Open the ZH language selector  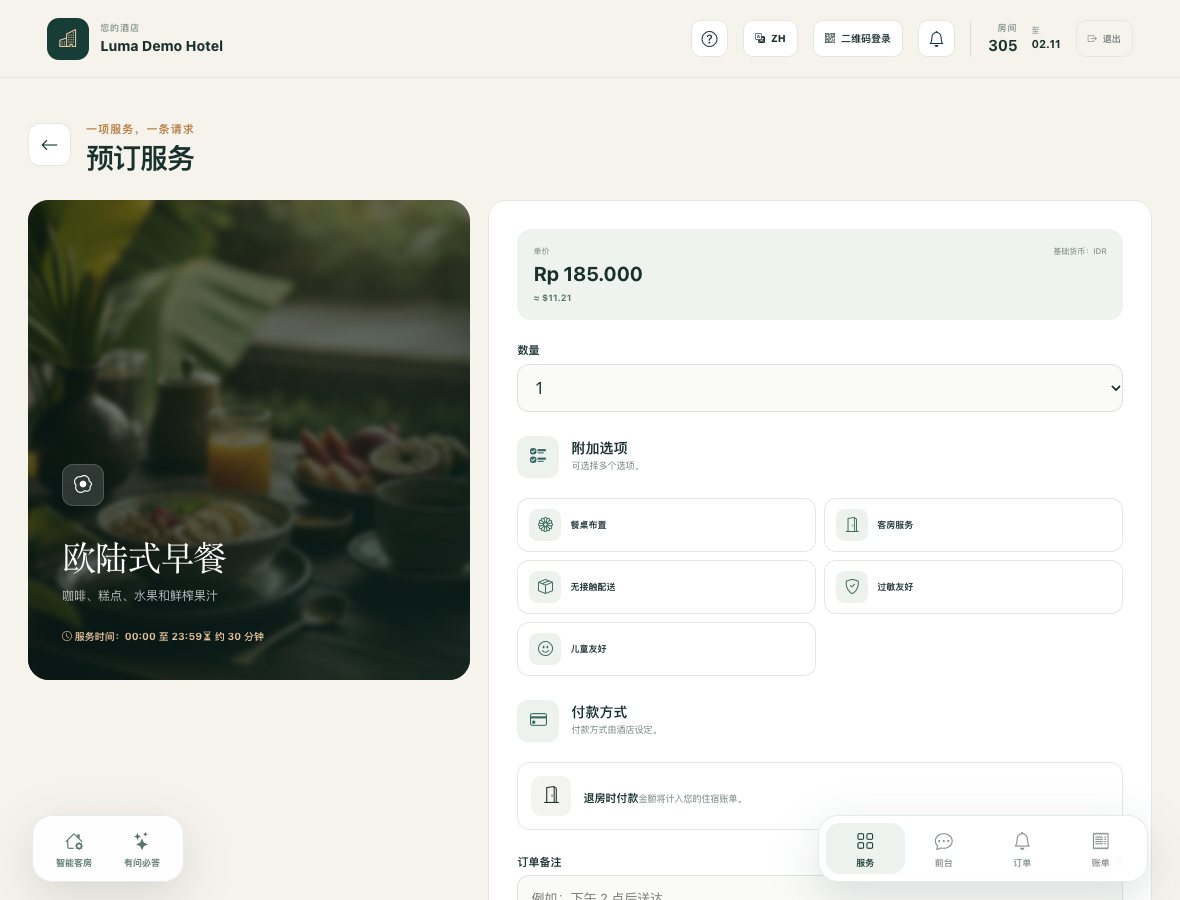[x=770, y=39]
